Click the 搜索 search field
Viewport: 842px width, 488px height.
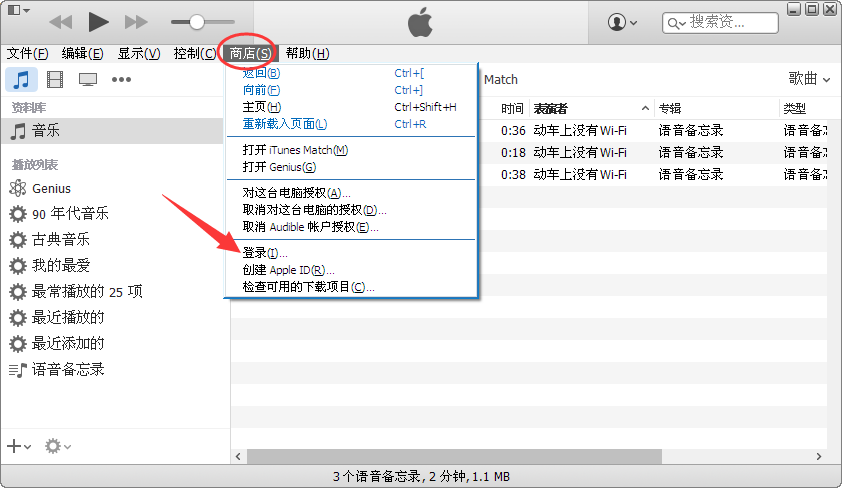click(720, 23)
